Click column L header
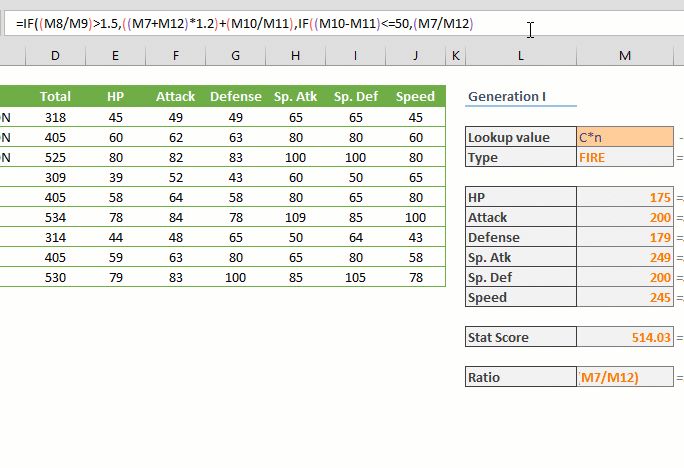This screenshot has width=684, height=468. coord(521,55)
